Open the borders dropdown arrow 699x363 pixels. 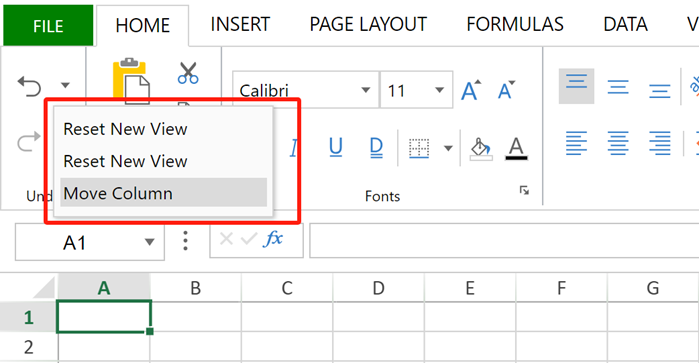pos(448,148)
